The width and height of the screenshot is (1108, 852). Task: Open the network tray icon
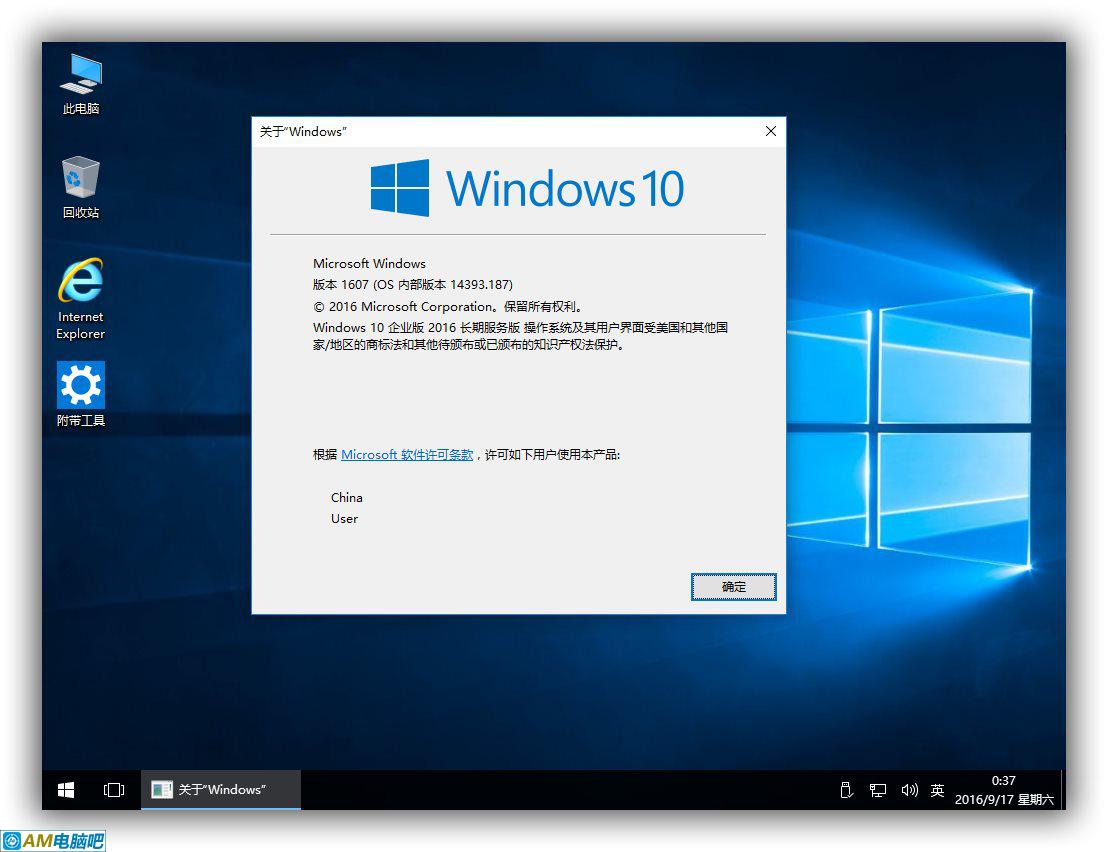click(x=878, y=790)
